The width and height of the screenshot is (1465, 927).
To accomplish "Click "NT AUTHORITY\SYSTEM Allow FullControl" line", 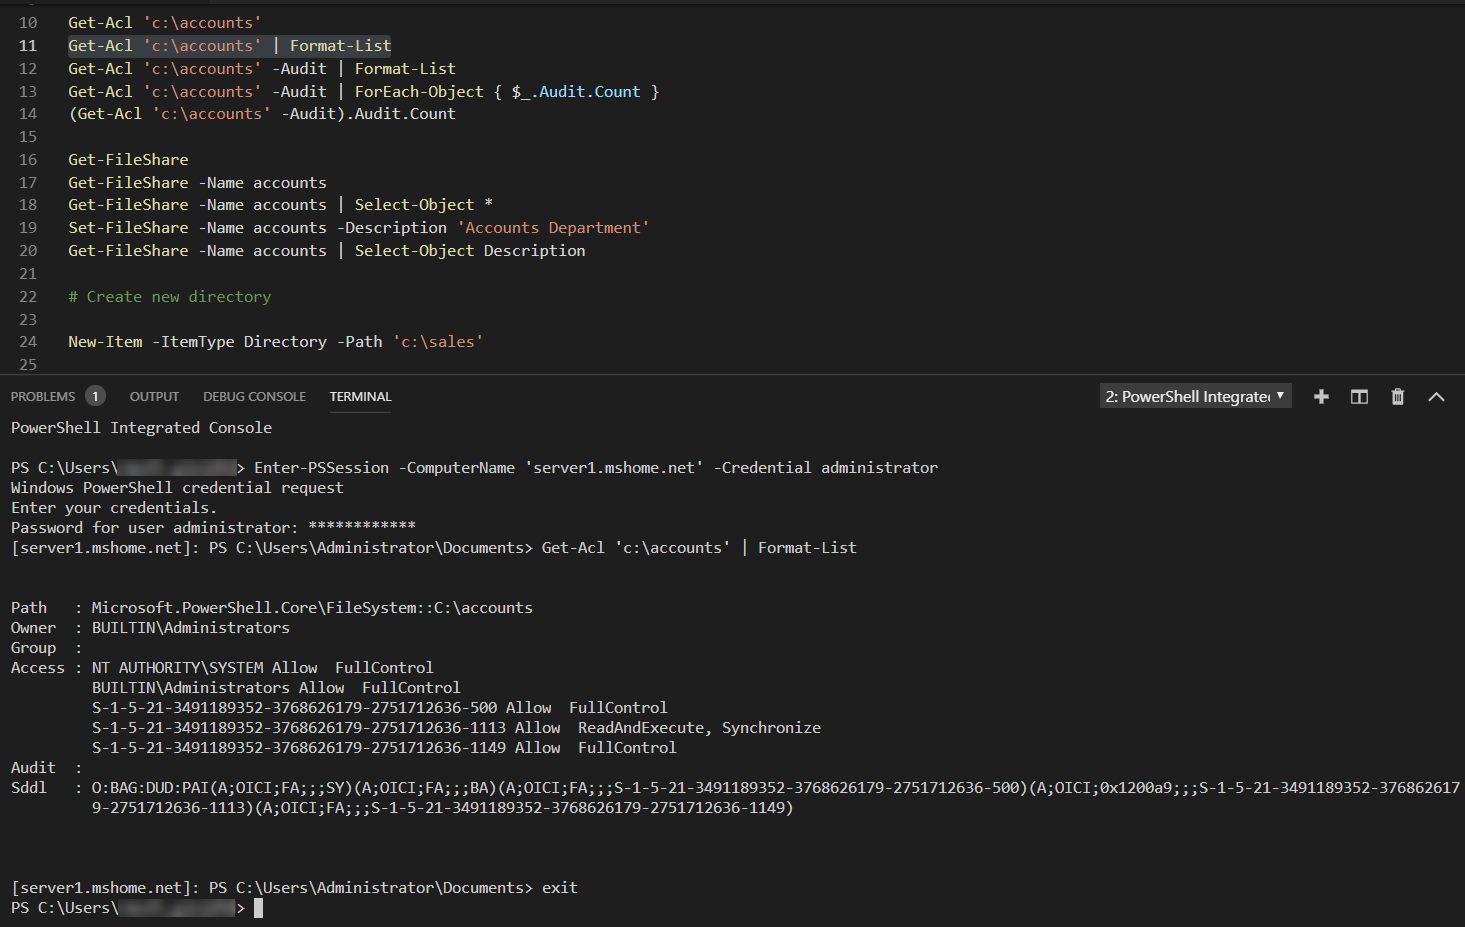I will point(263,668).
